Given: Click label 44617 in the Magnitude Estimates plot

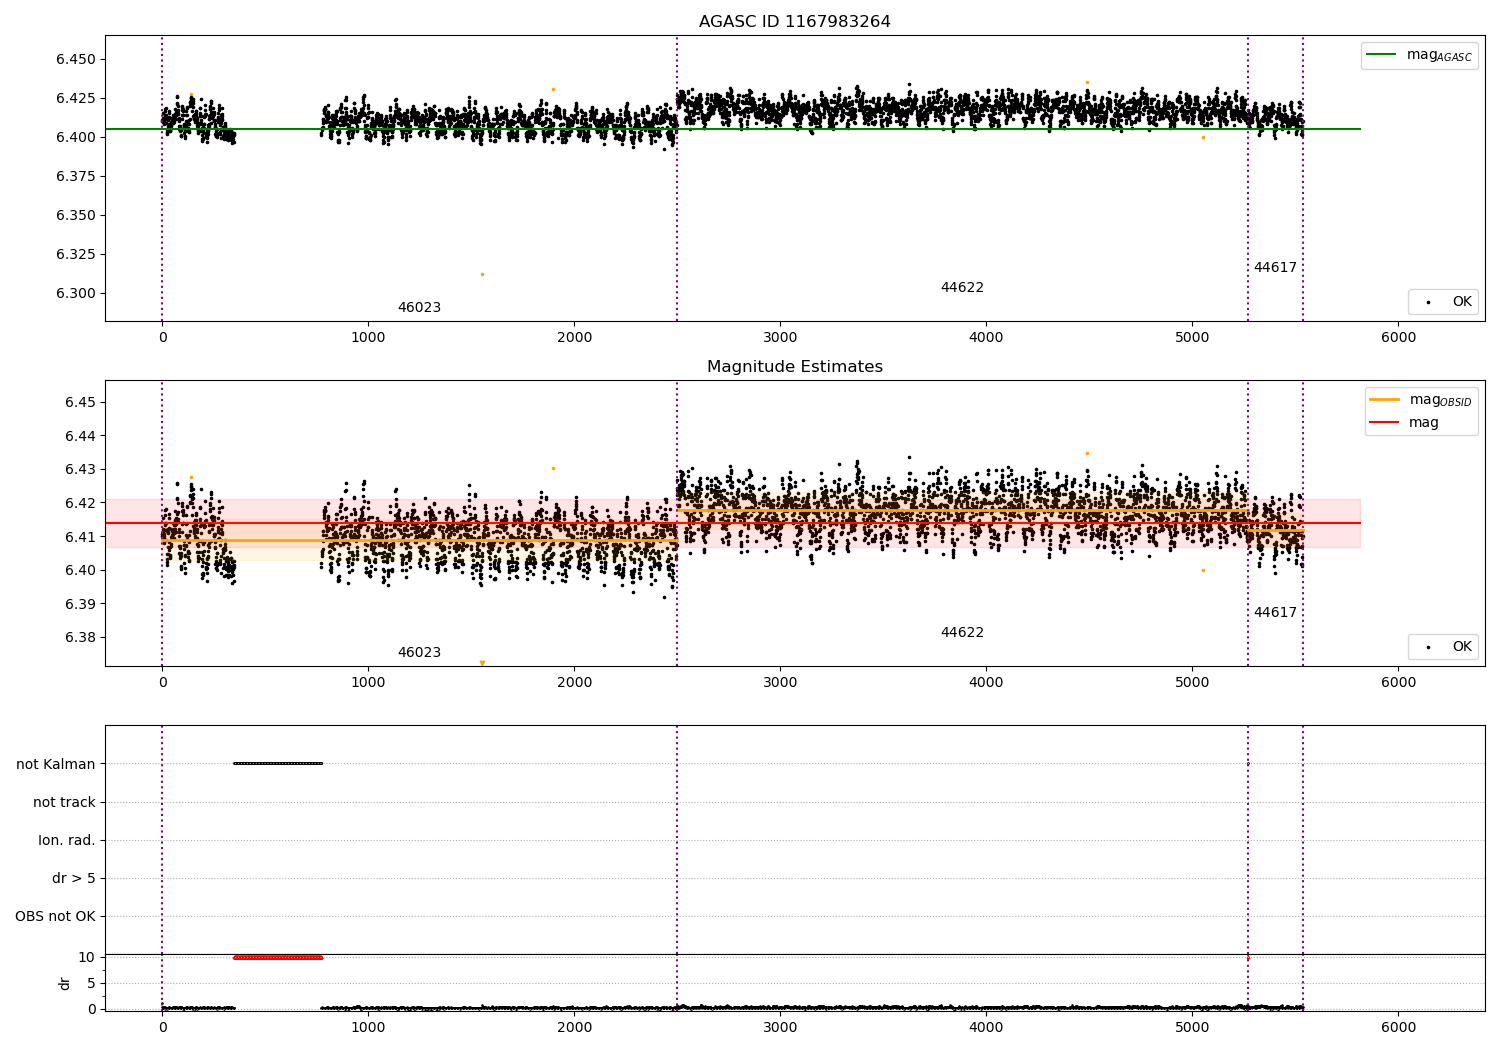Looking at the screenshot, I should pos(1275,613).
